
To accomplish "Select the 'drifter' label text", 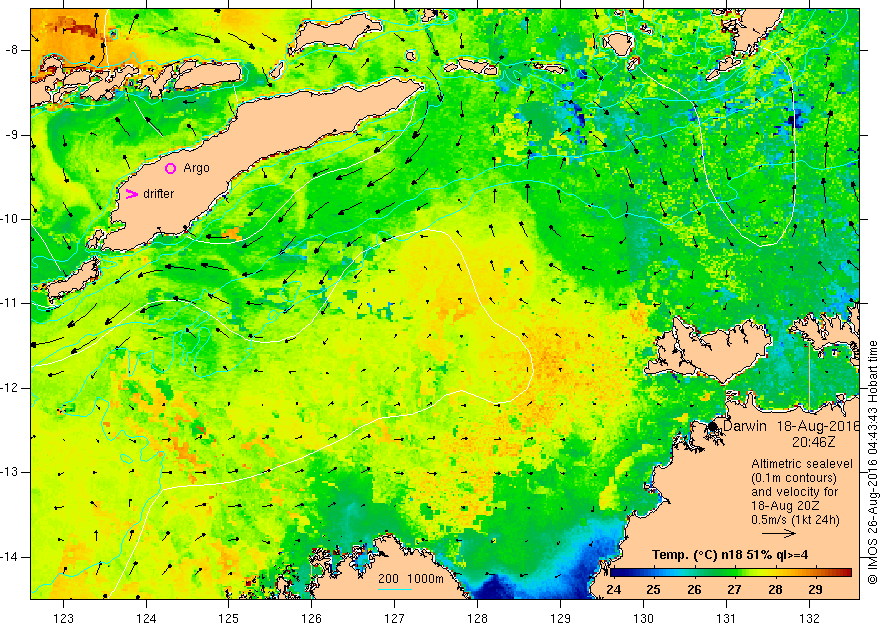I will tap(158, 194).
